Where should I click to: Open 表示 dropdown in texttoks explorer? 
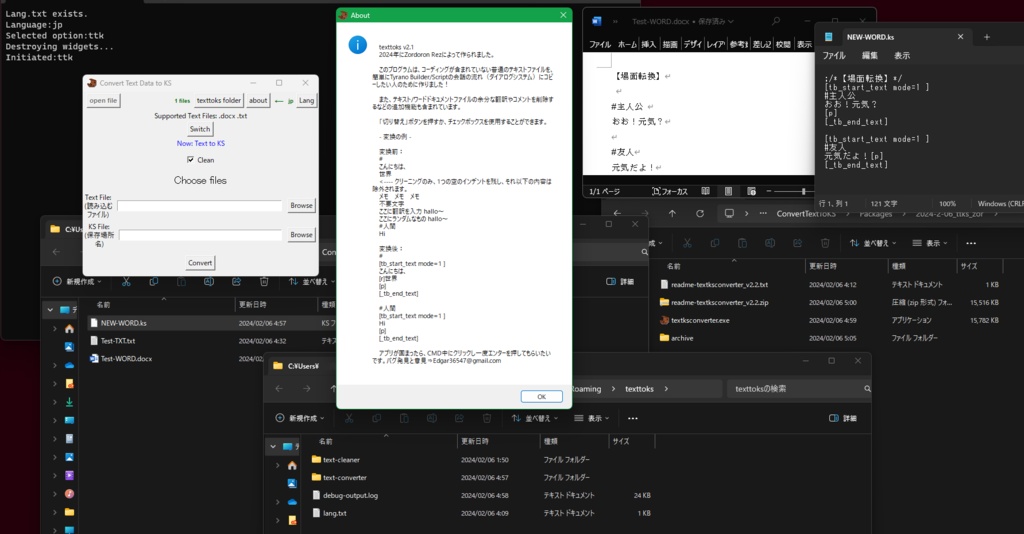592,418
